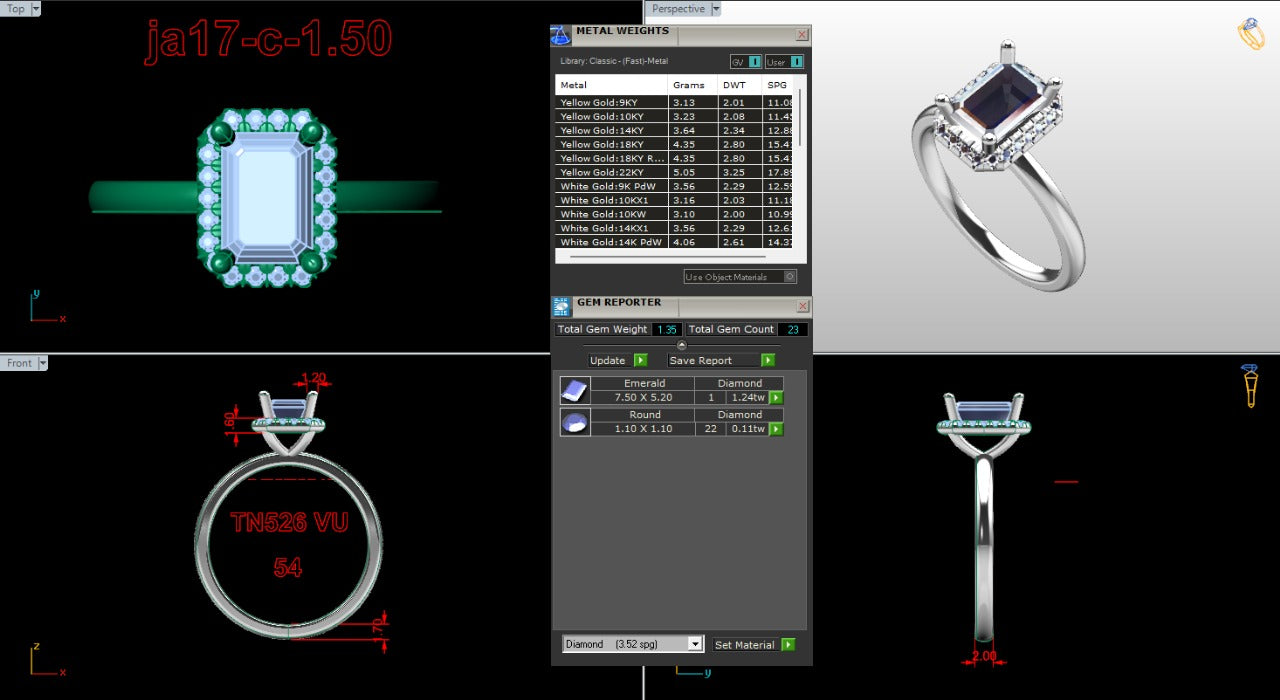1280x700 pixels.
Task: Select the Yellow Gold:18KY row
Action: 674,144
